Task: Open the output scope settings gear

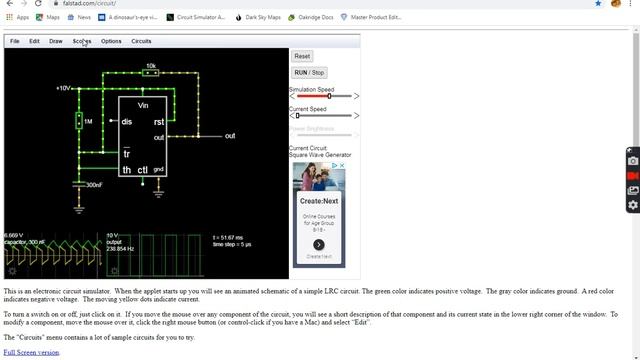Action: [x=115, y=271]
